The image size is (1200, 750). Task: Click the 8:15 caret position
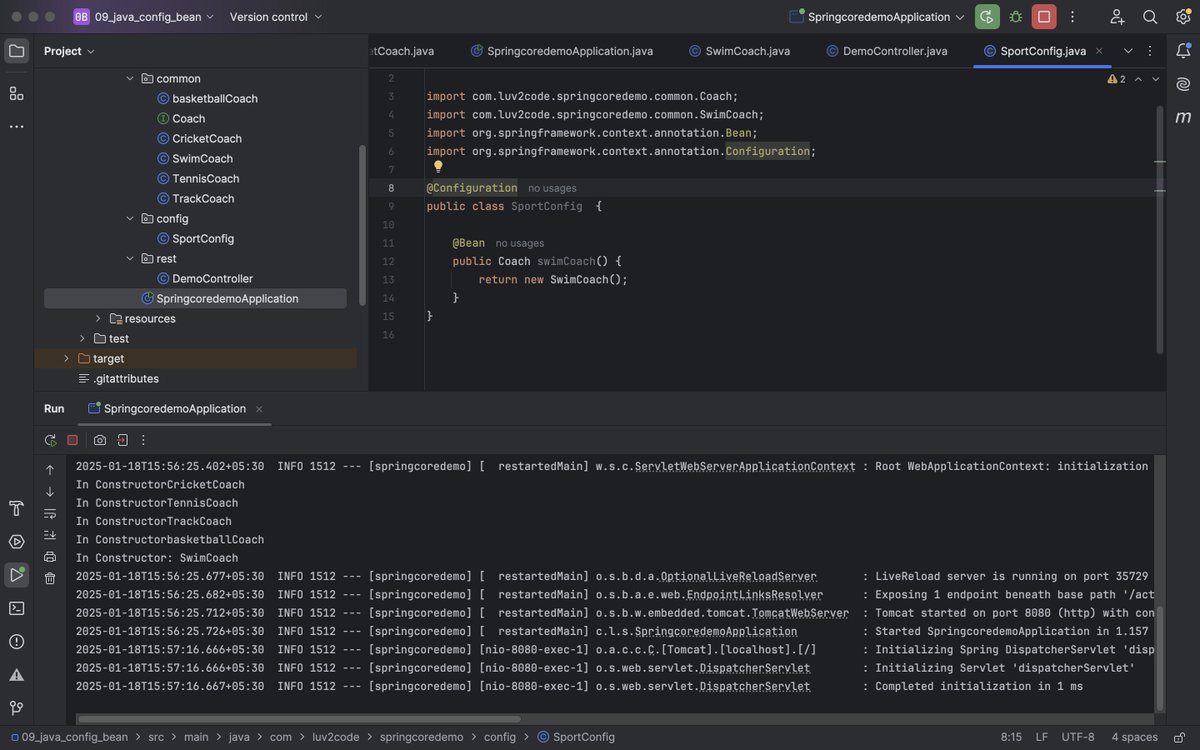[1011, 737]
